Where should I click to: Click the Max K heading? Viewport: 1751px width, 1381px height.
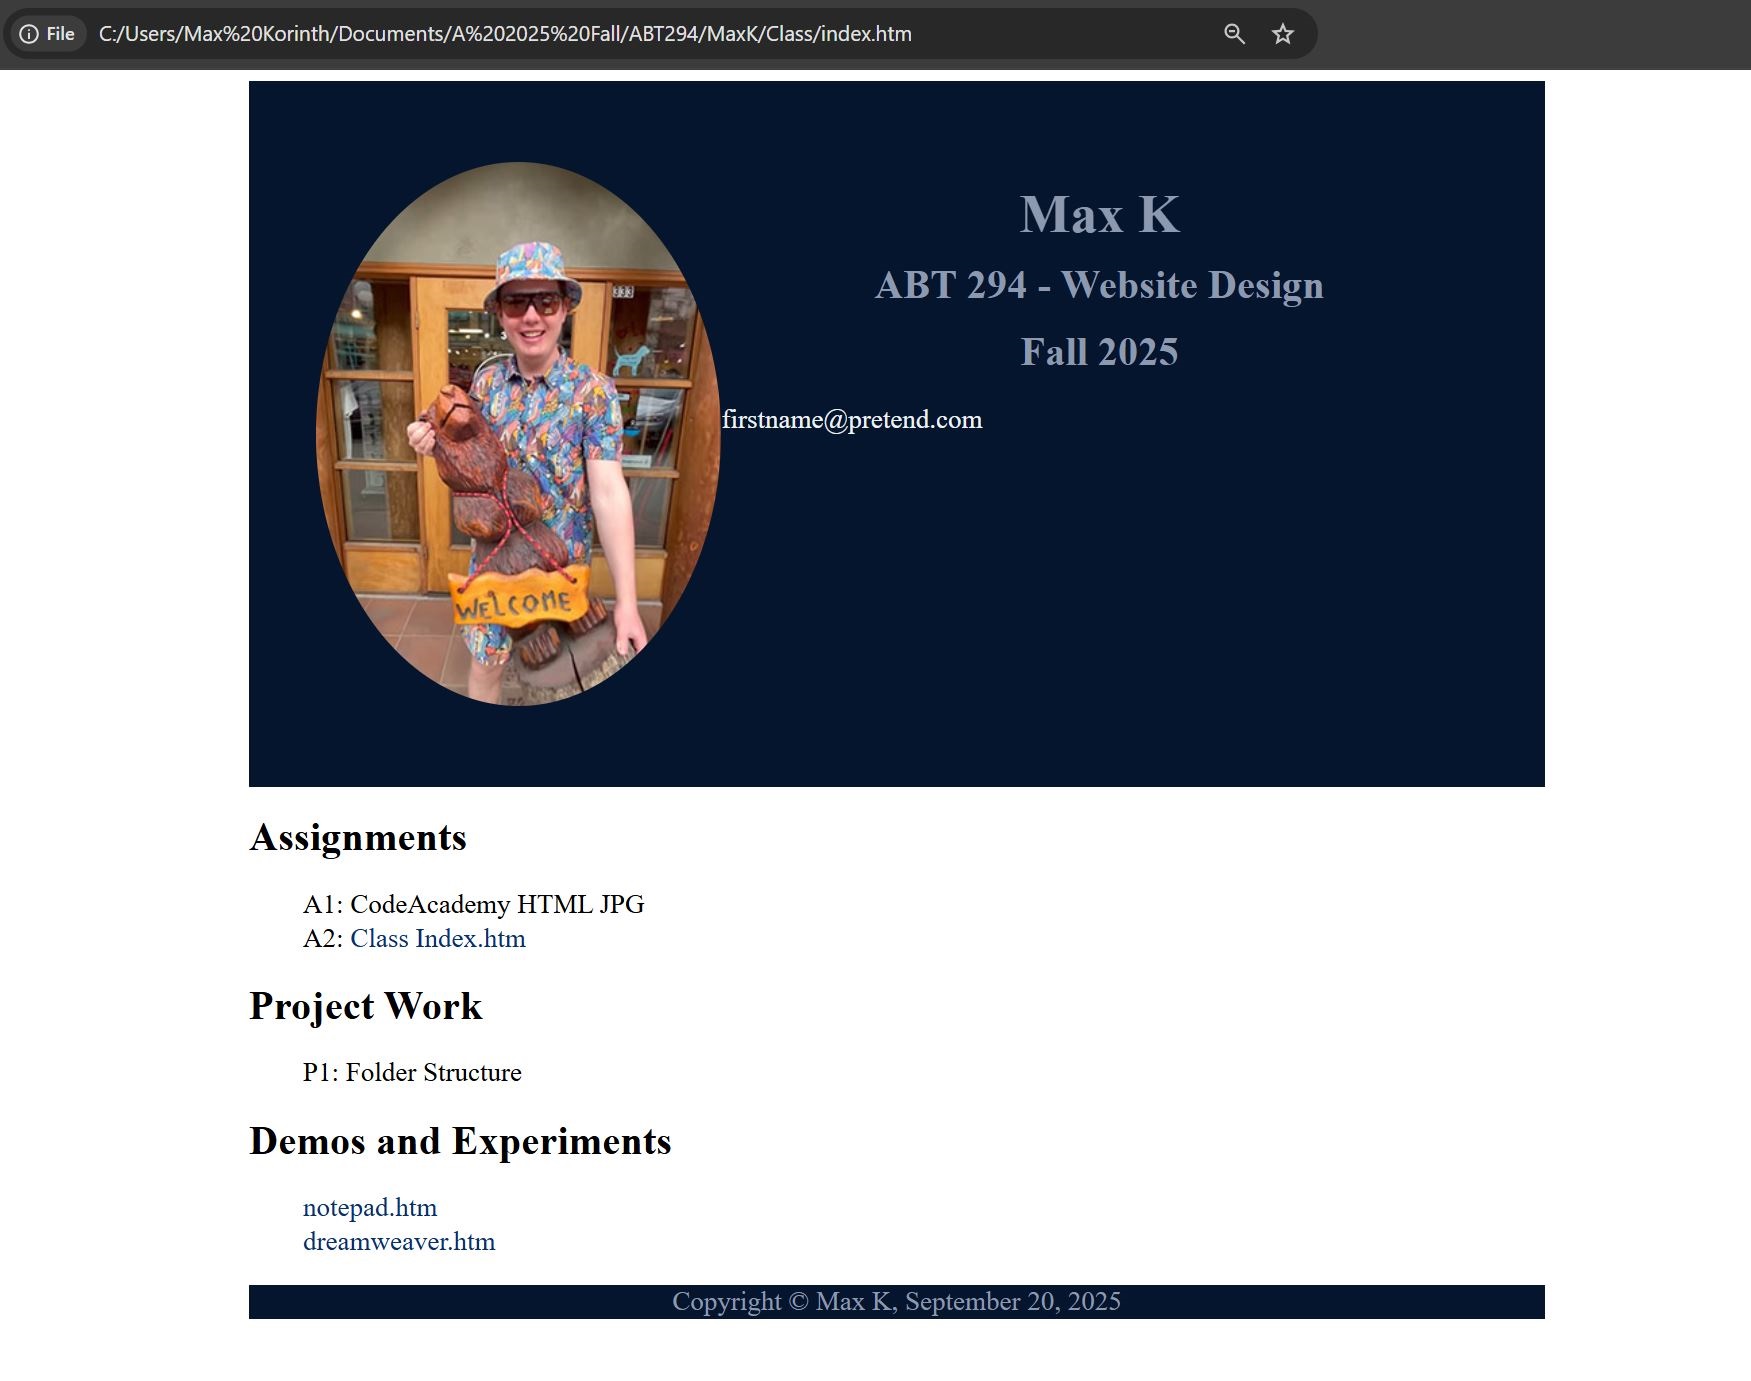click(x=1098, y=215)
